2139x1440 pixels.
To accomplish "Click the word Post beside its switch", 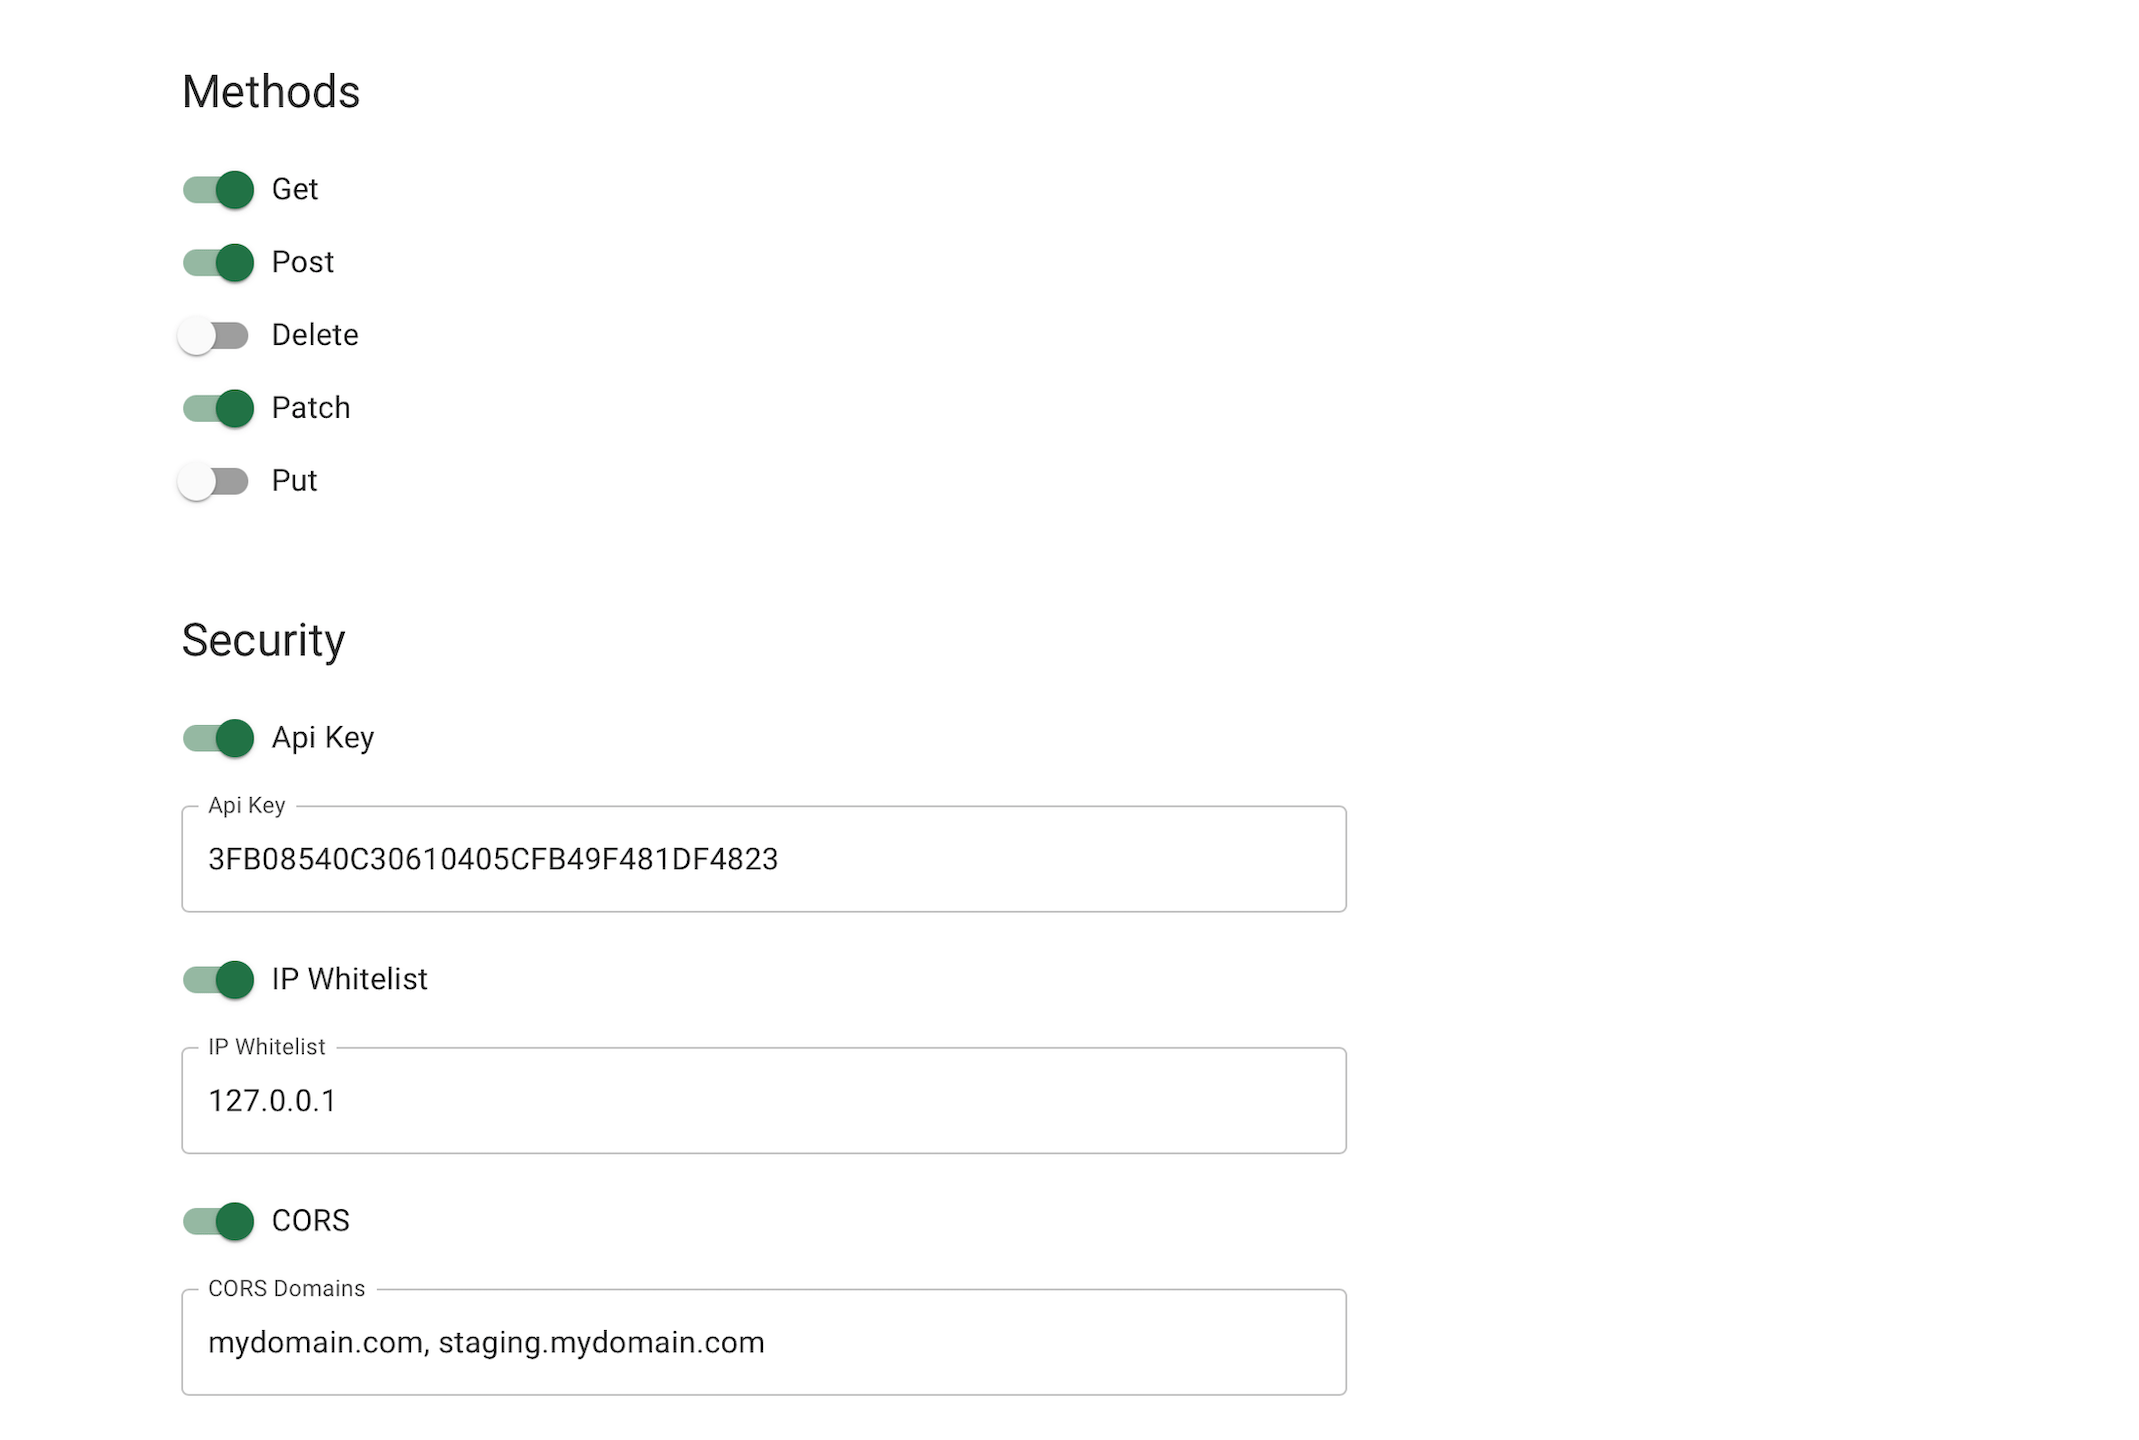I will click(x=303, y=262).
